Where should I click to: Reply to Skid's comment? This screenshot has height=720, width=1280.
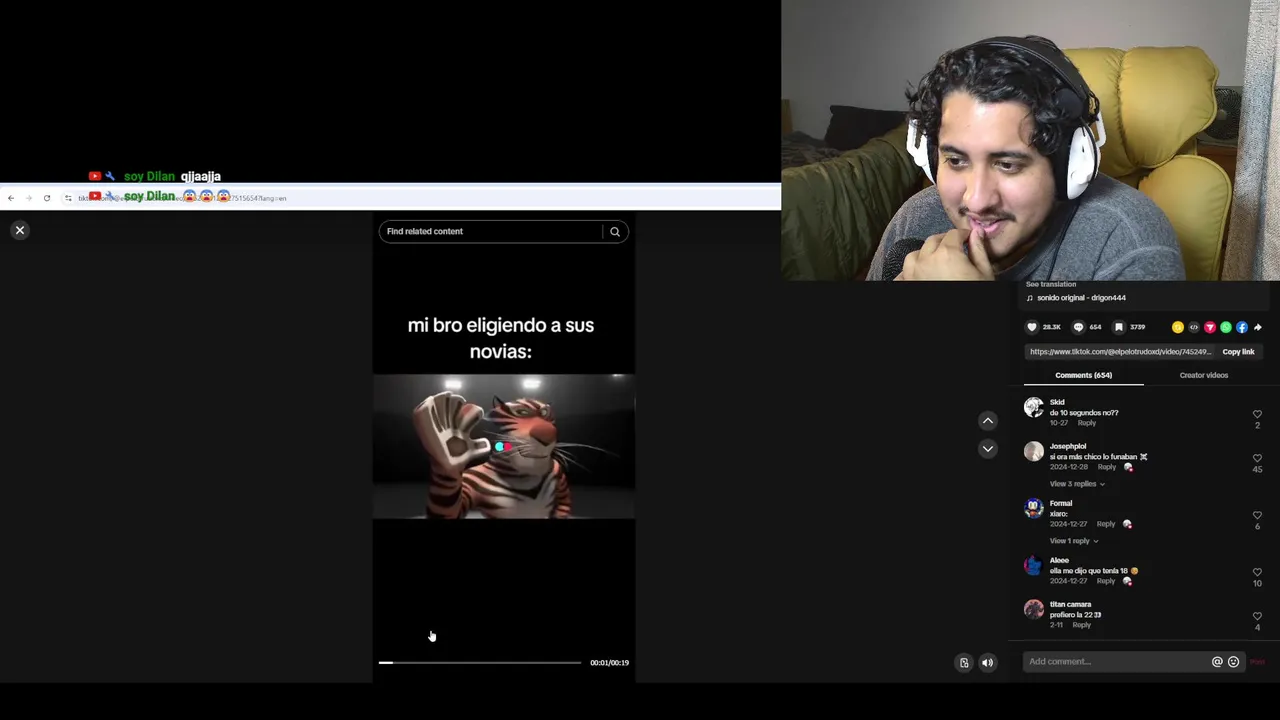1086,423
